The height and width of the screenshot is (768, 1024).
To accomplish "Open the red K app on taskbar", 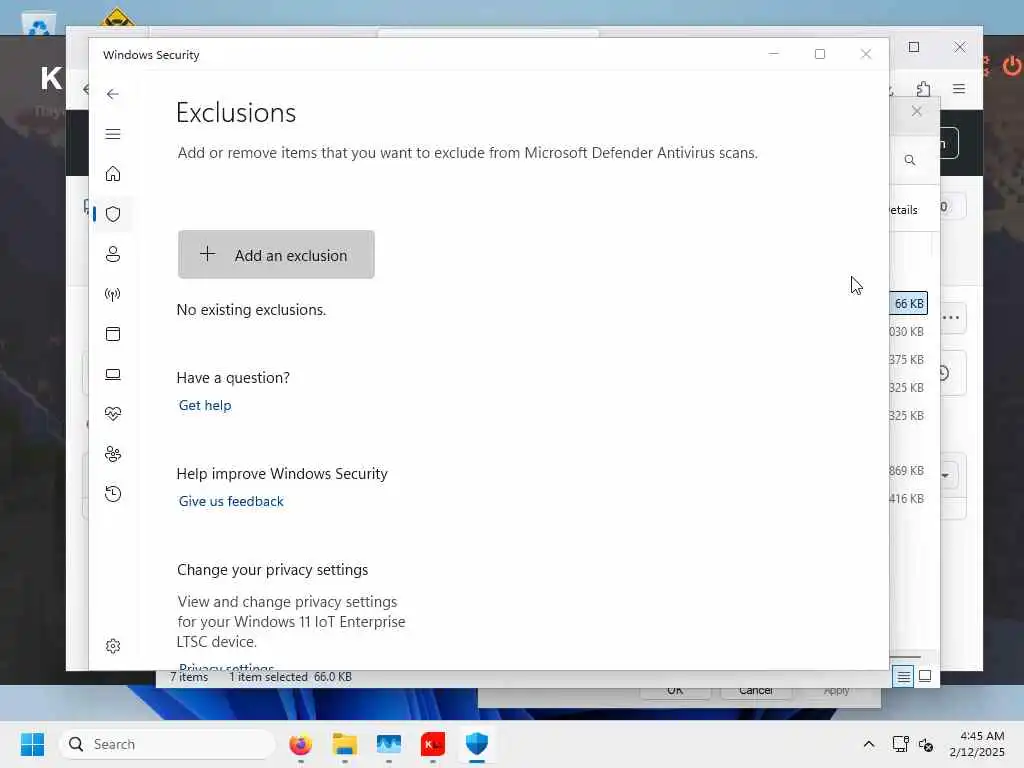I will (432, 744).
